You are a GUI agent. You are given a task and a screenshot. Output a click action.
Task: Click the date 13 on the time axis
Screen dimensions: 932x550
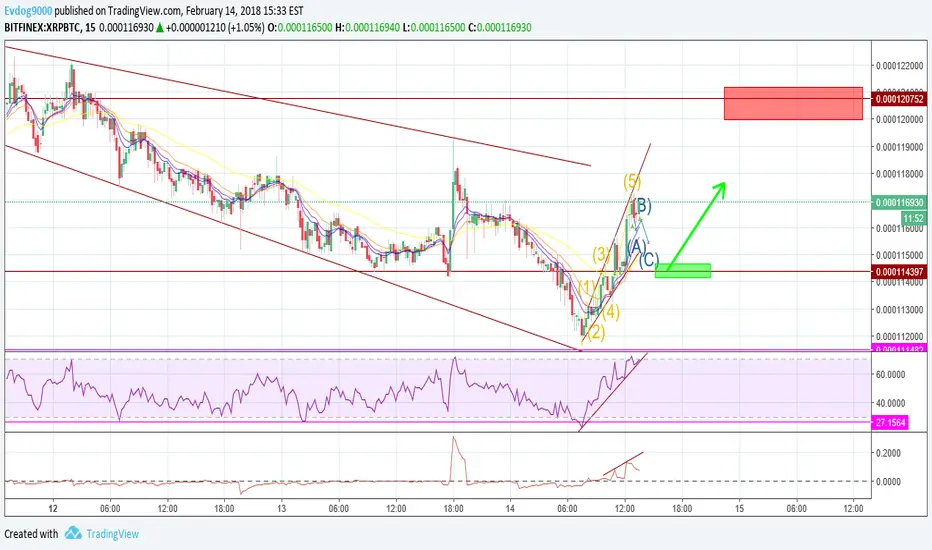coord(281,508)
